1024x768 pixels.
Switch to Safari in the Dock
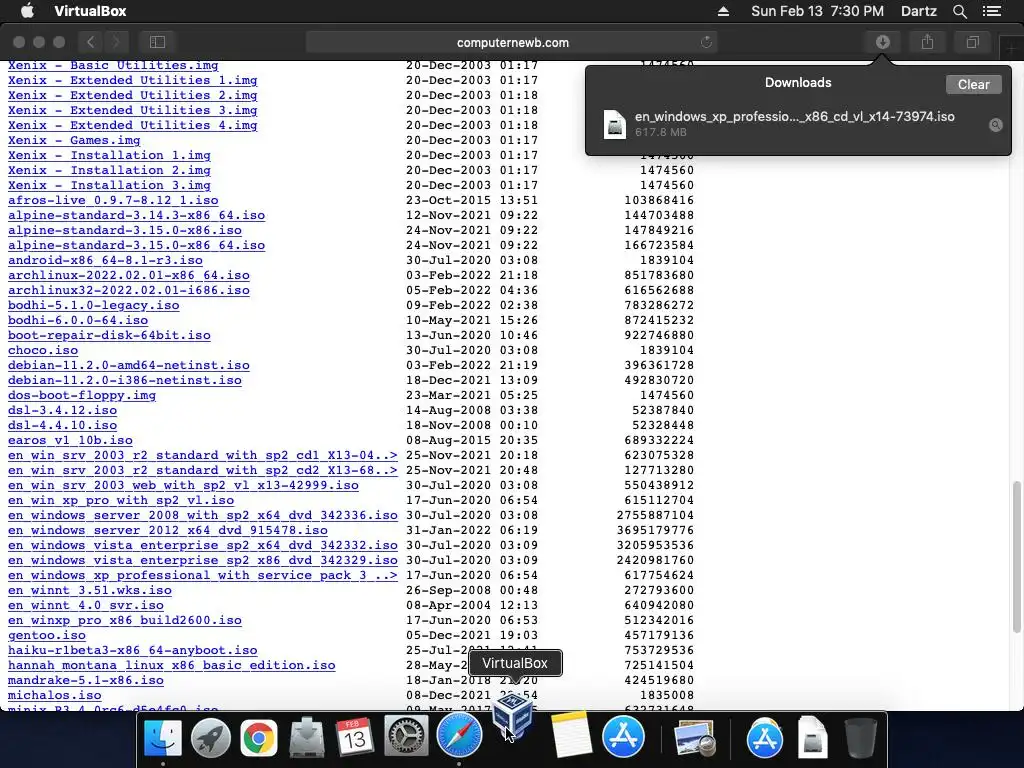pos(459,735)
